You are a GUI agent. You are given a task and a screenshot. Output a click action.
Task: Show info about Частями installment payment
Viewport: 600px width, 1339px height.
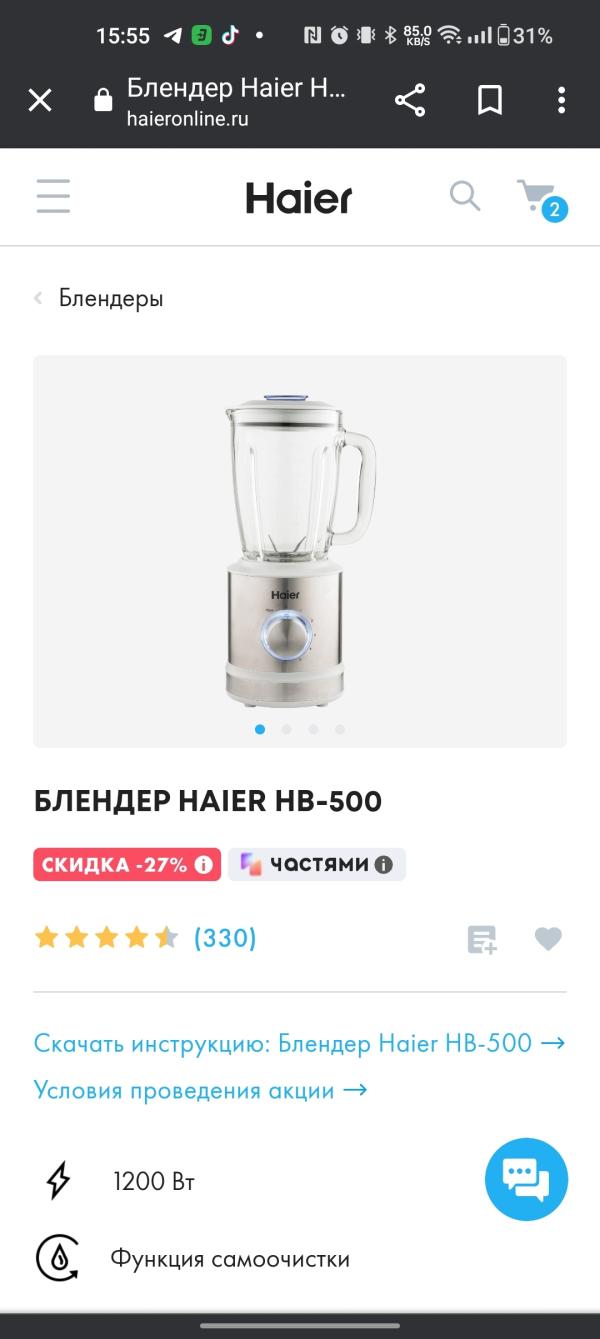(384, 865)
